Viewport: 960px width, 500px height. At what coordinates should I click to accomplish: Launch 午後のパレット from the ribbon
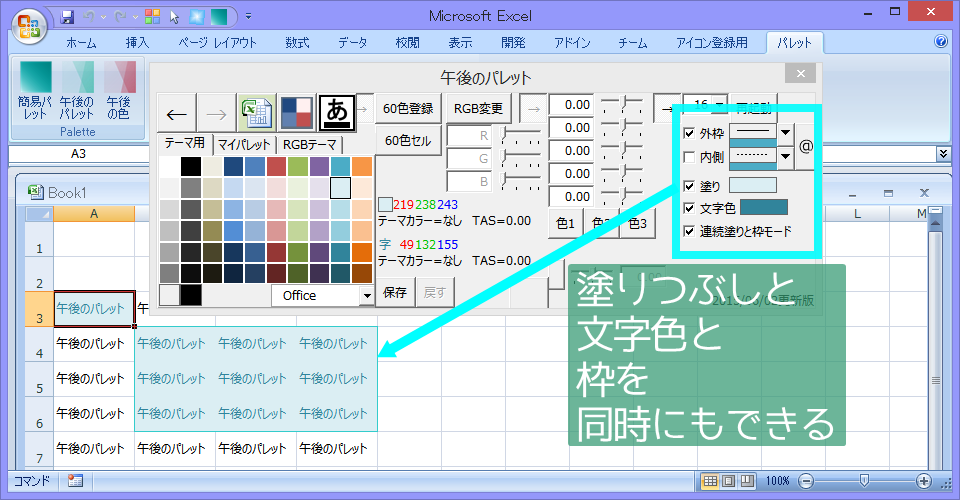pyautogui.click(x=77, y=91)
